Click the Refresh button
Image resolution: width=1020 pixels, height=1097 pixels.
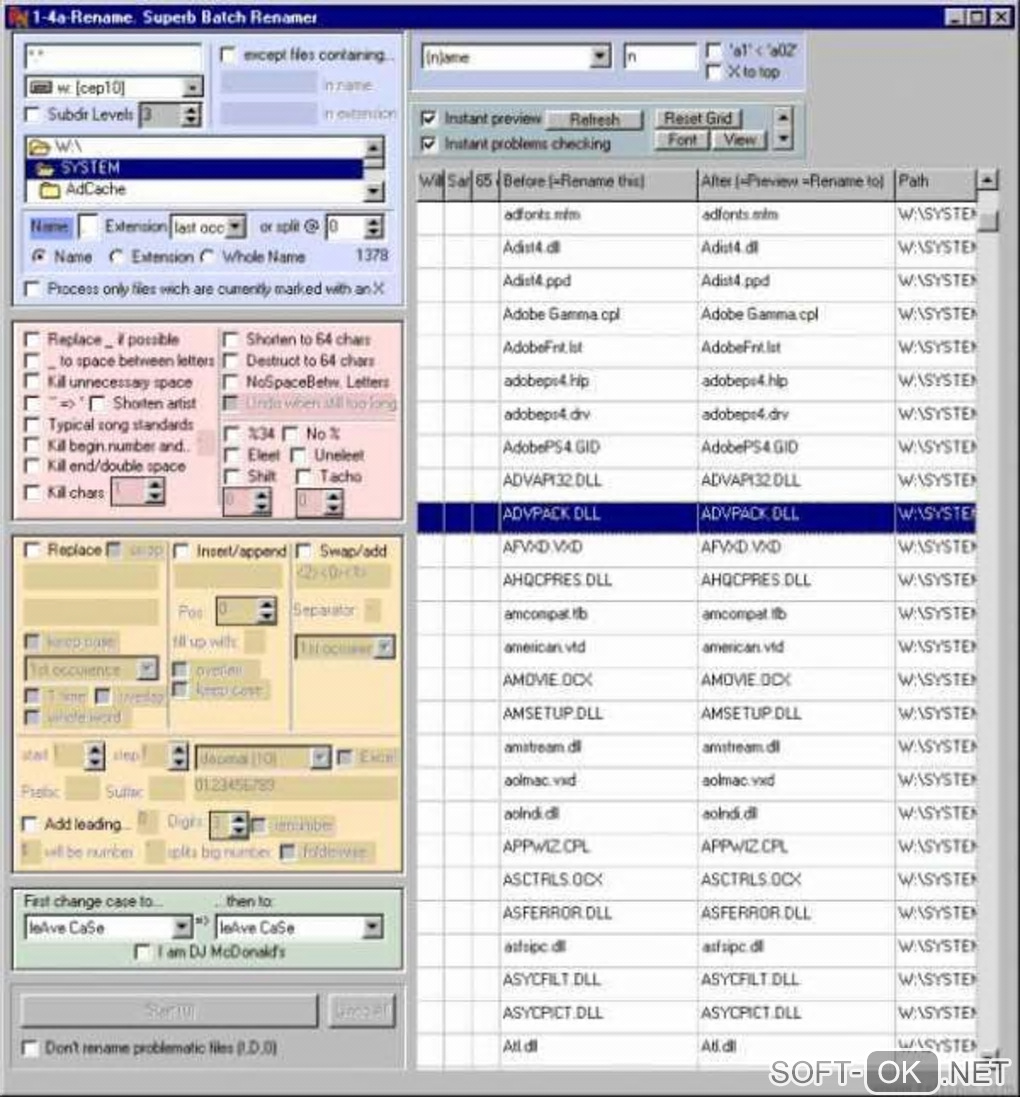(594, 120)
